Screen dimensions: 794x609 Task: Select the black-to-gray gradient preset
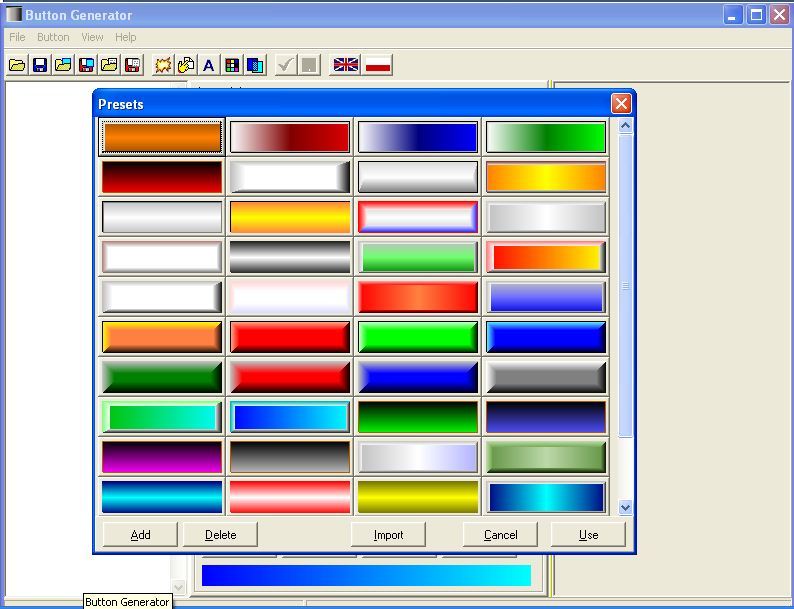pos(290,457)
